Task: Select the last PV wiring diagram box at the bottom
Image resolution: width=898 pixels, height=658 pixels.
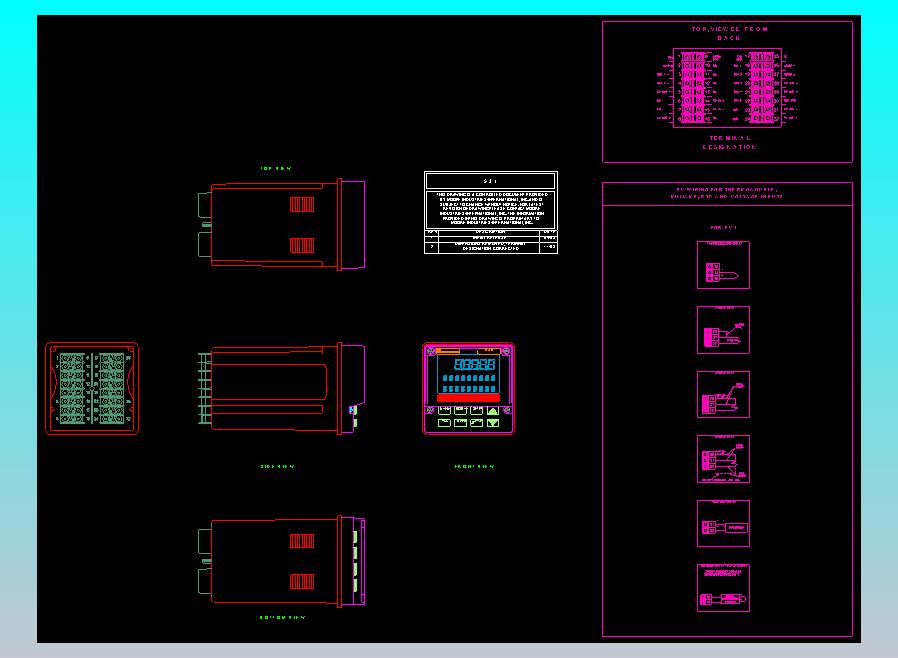Action: click(723, 588)
